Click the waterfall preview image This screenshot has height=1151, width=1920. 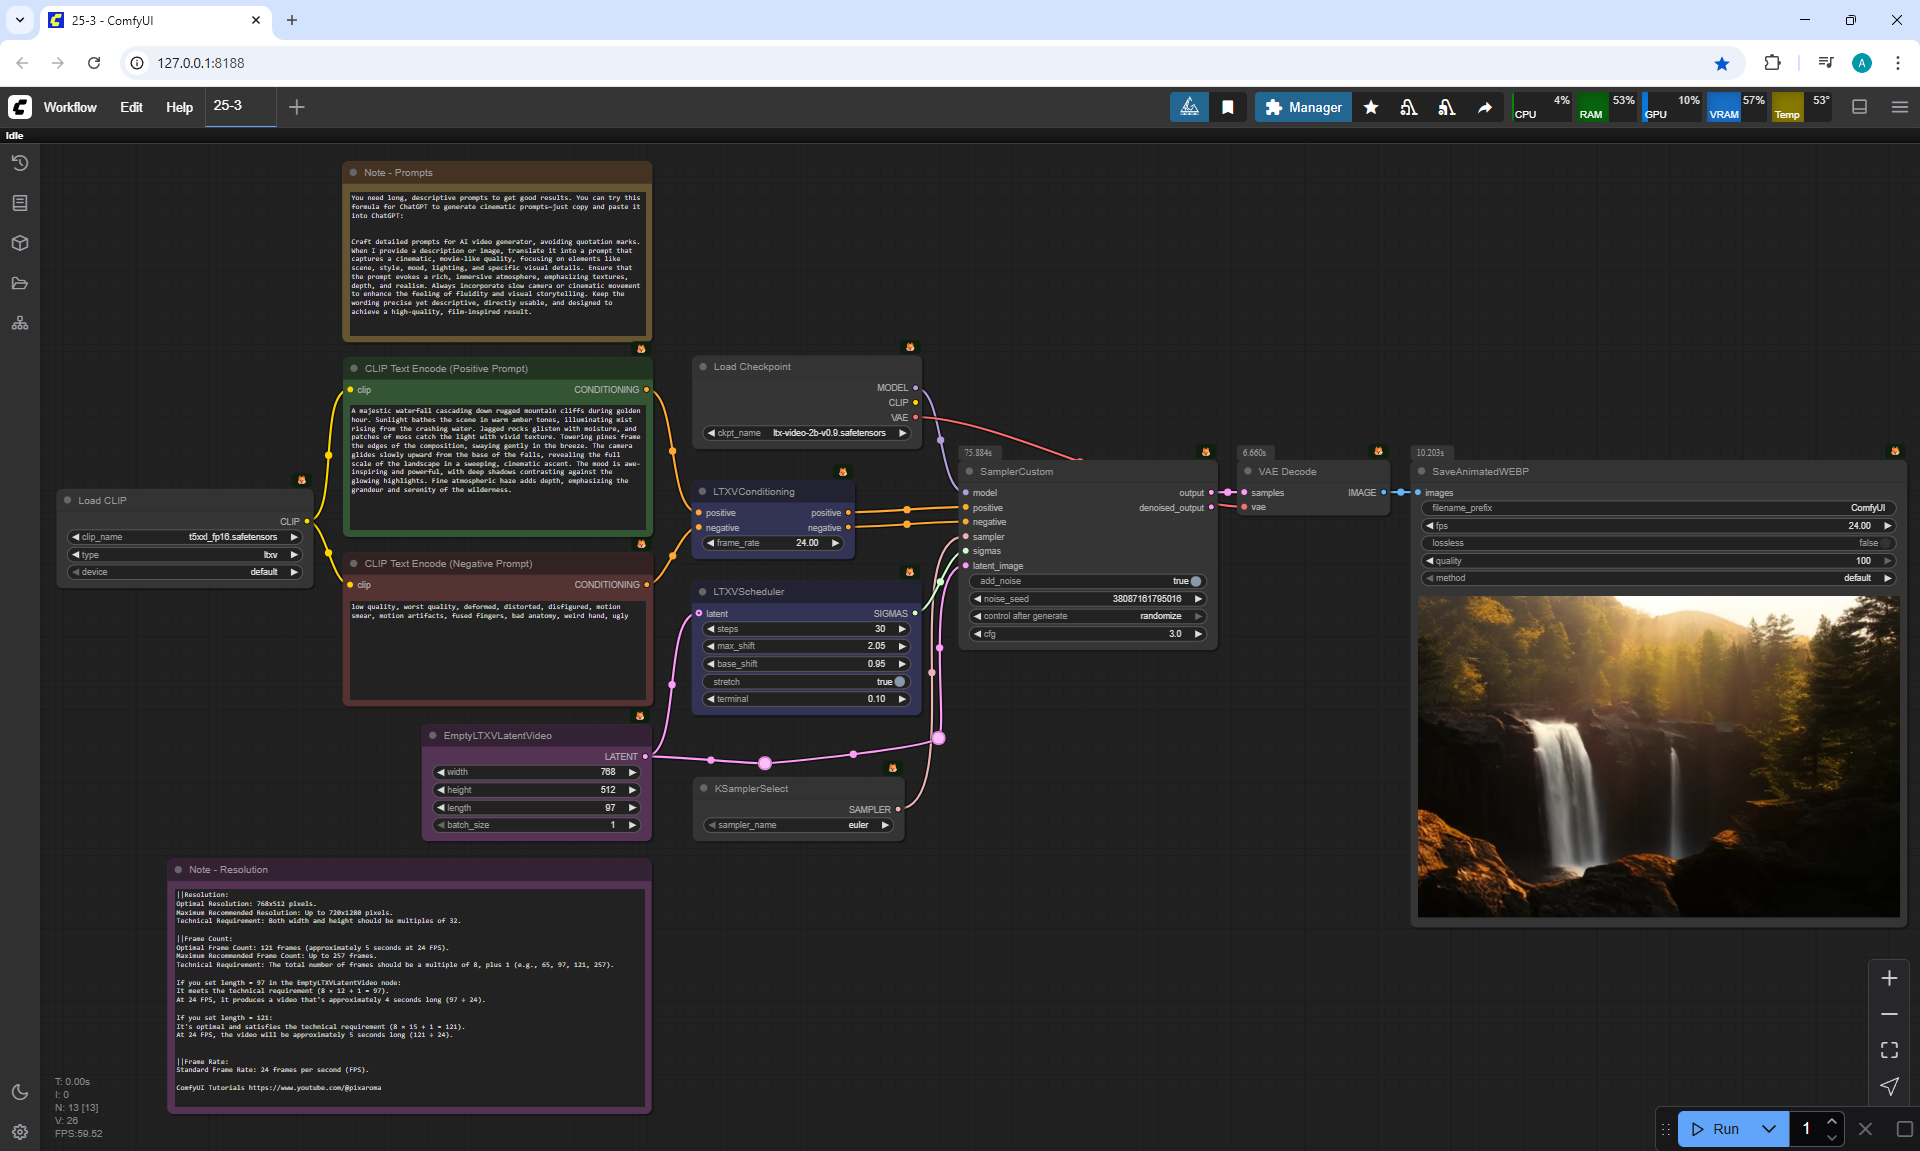(x=1658, y=757)
